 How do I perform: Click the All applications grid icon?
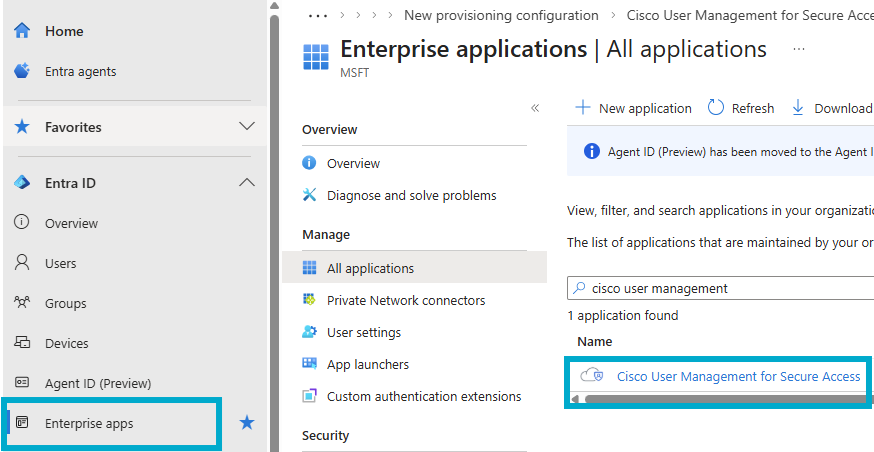click(x=309, y=268)
